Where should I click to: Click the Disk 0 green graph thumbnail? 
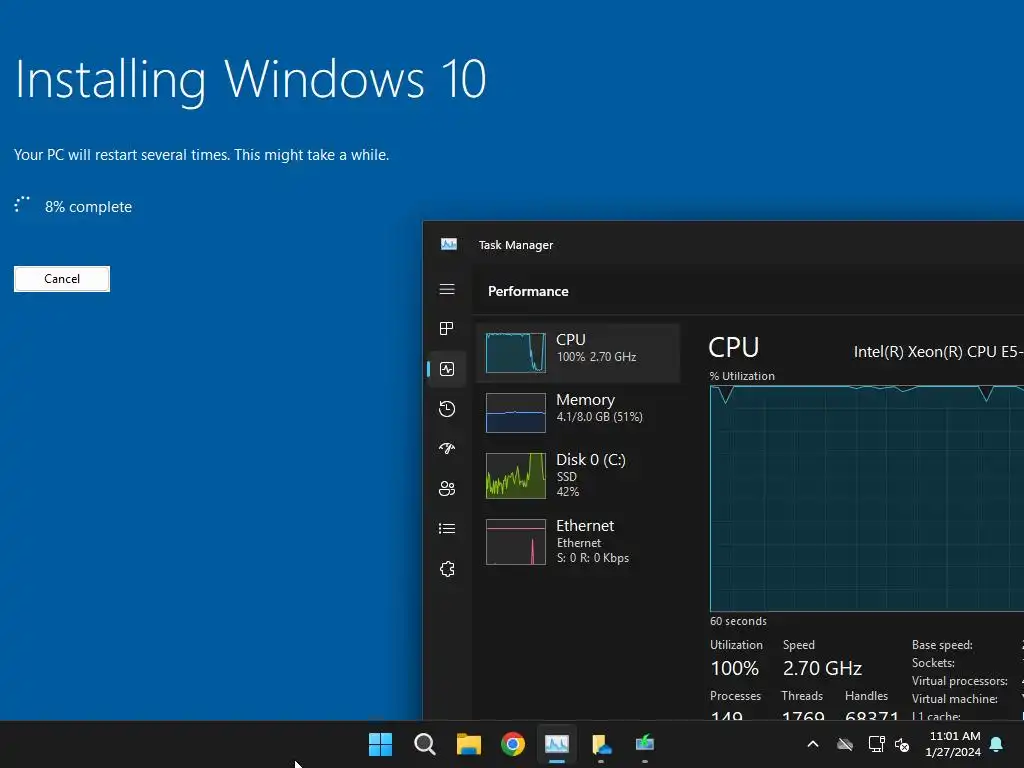click(516, 475)
